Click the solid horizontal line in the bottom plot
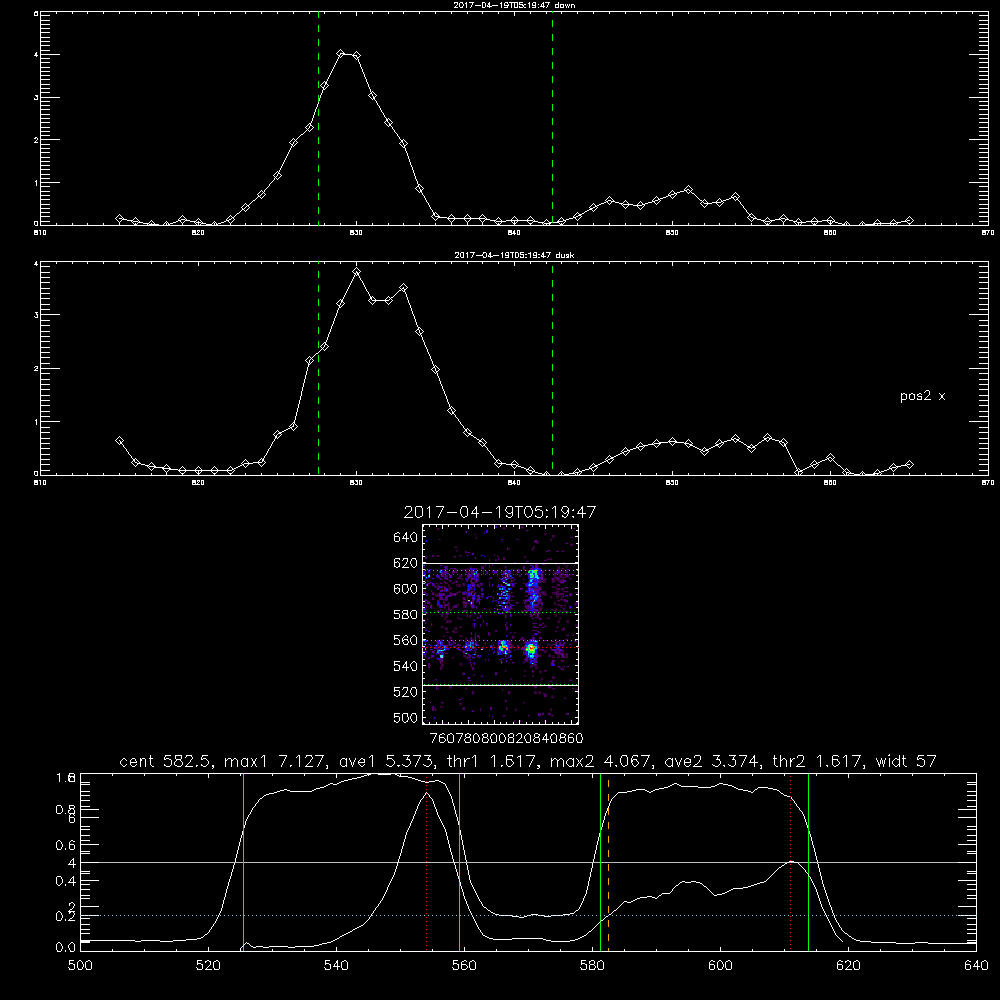This screenshot has width=1000, height=1000. [528, 862]
